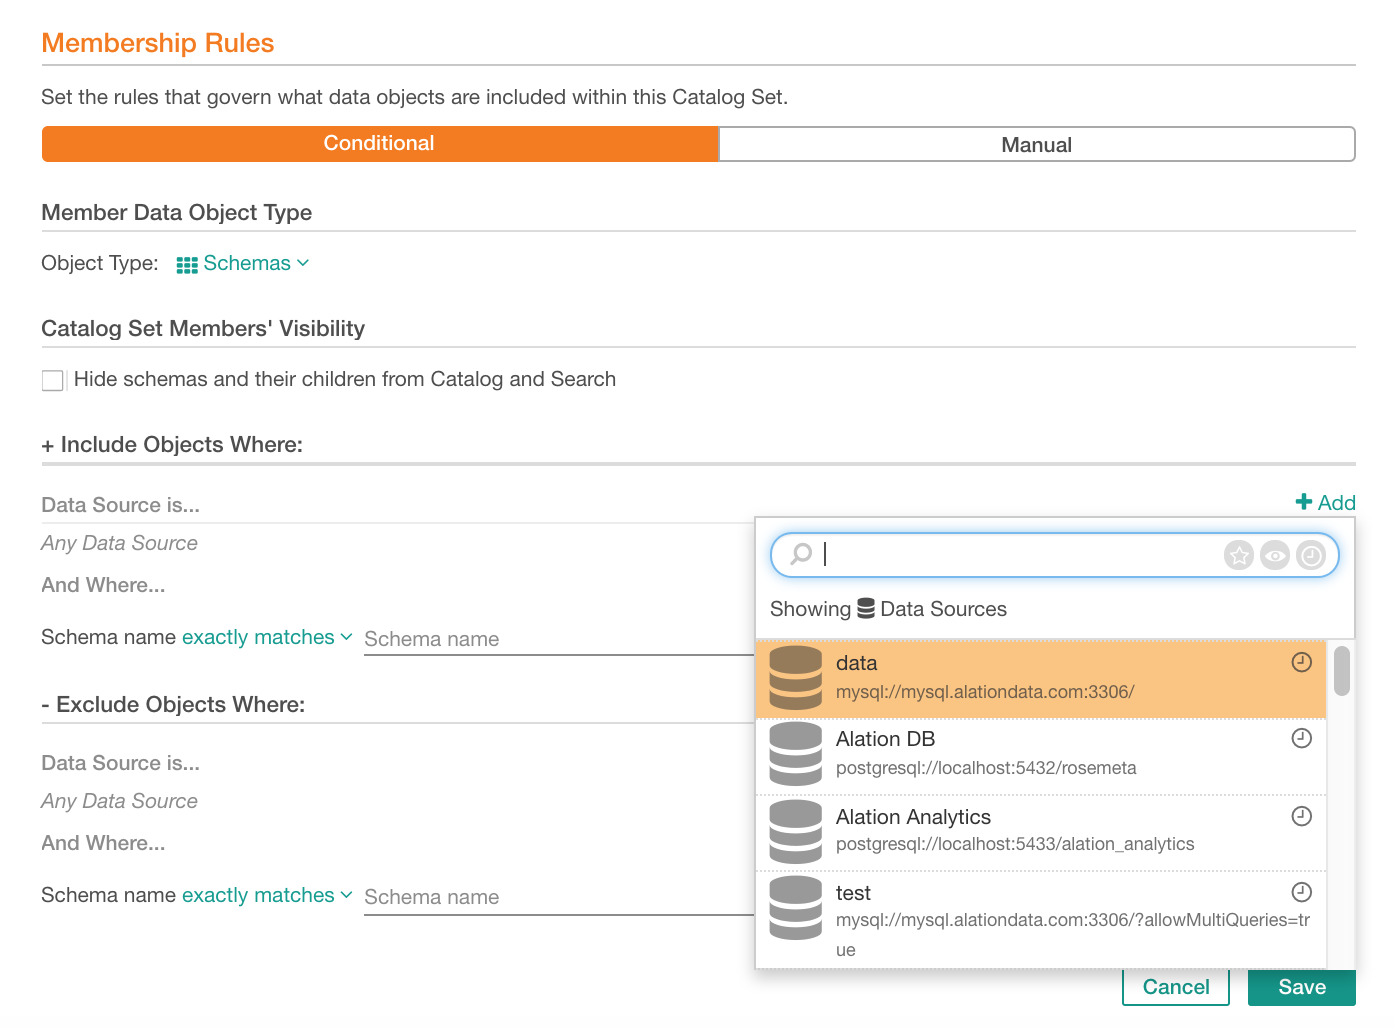Screen dimensions: 1394x1028
Task: Click clock icon on Alation DB row
Action: click(1301, 738)
